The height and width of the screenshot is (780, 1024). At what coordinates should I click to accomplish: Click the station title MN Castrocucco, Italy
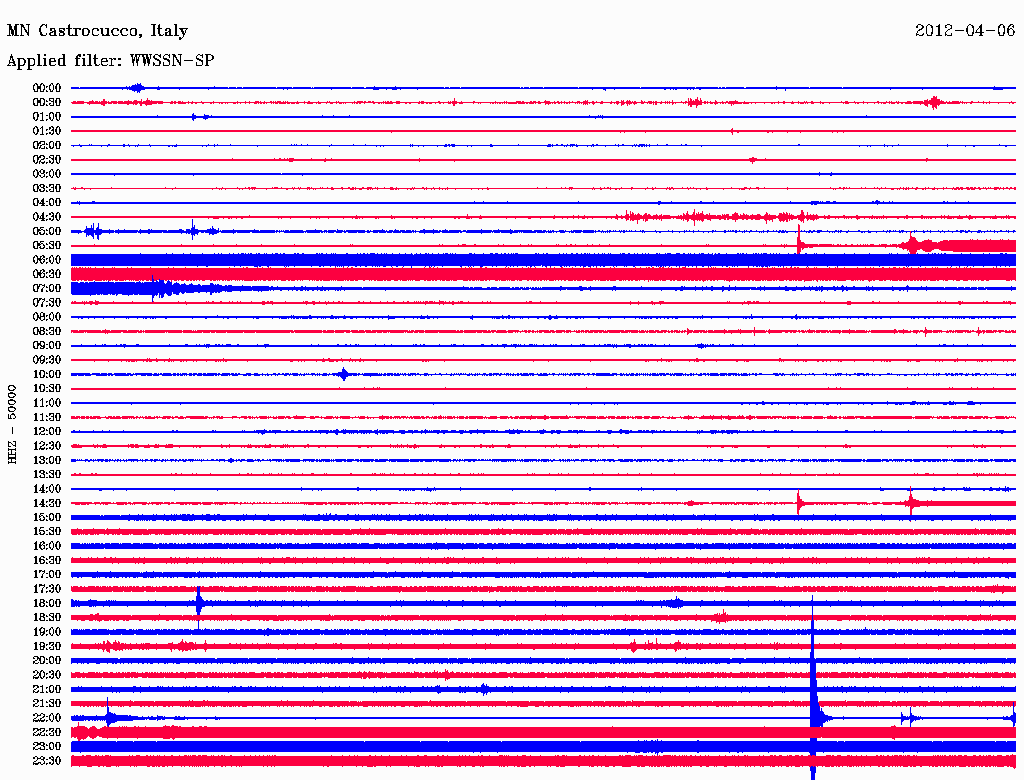tap(97, 31)
